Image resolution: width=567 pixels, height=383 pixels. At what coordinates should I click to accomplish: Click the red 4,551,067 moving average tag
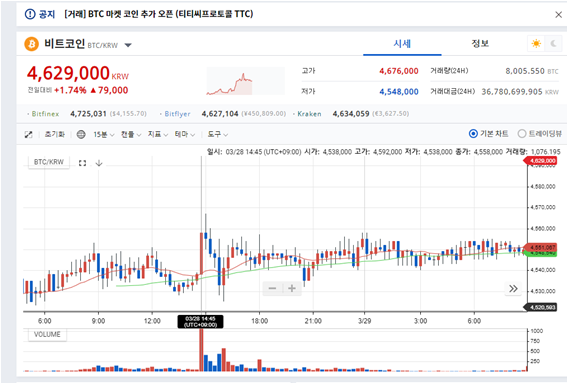click(541, 247)
